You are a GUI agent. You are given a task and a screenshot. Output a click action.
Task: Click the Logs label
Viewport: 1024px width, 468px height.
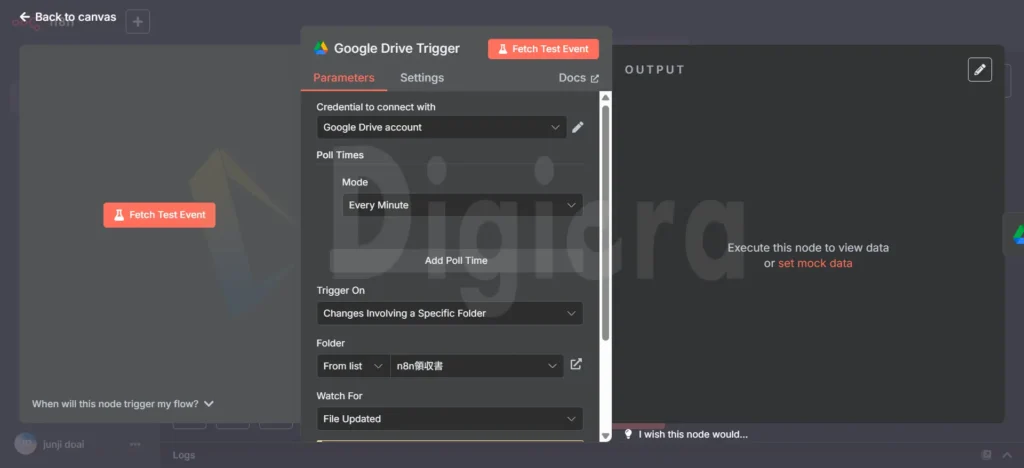pyautogui.click(x=184, y=455)
